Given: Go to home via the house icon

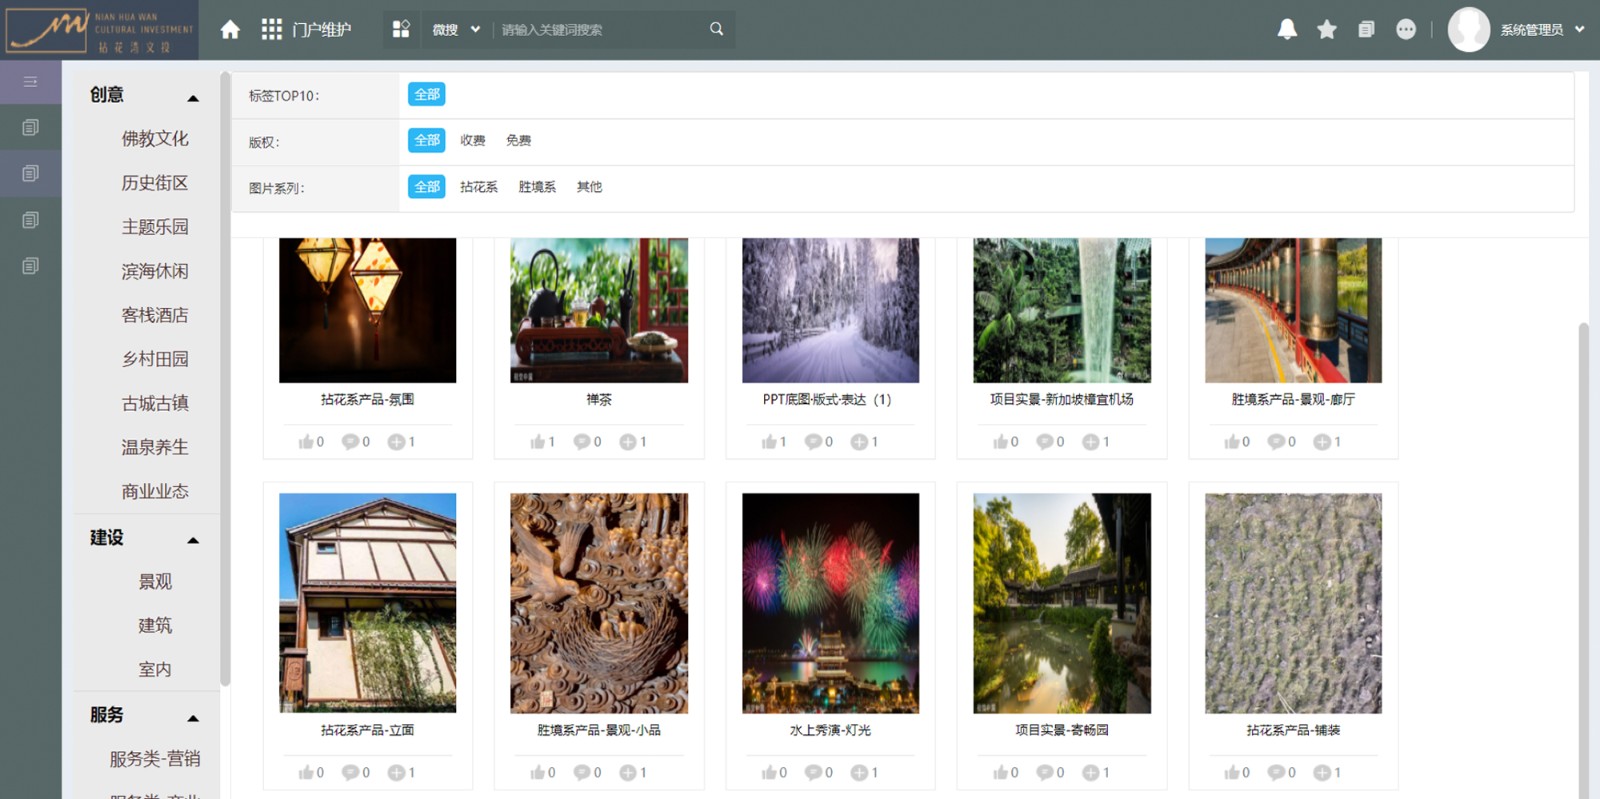Looking at the screenshot, I should pos(230,30).
